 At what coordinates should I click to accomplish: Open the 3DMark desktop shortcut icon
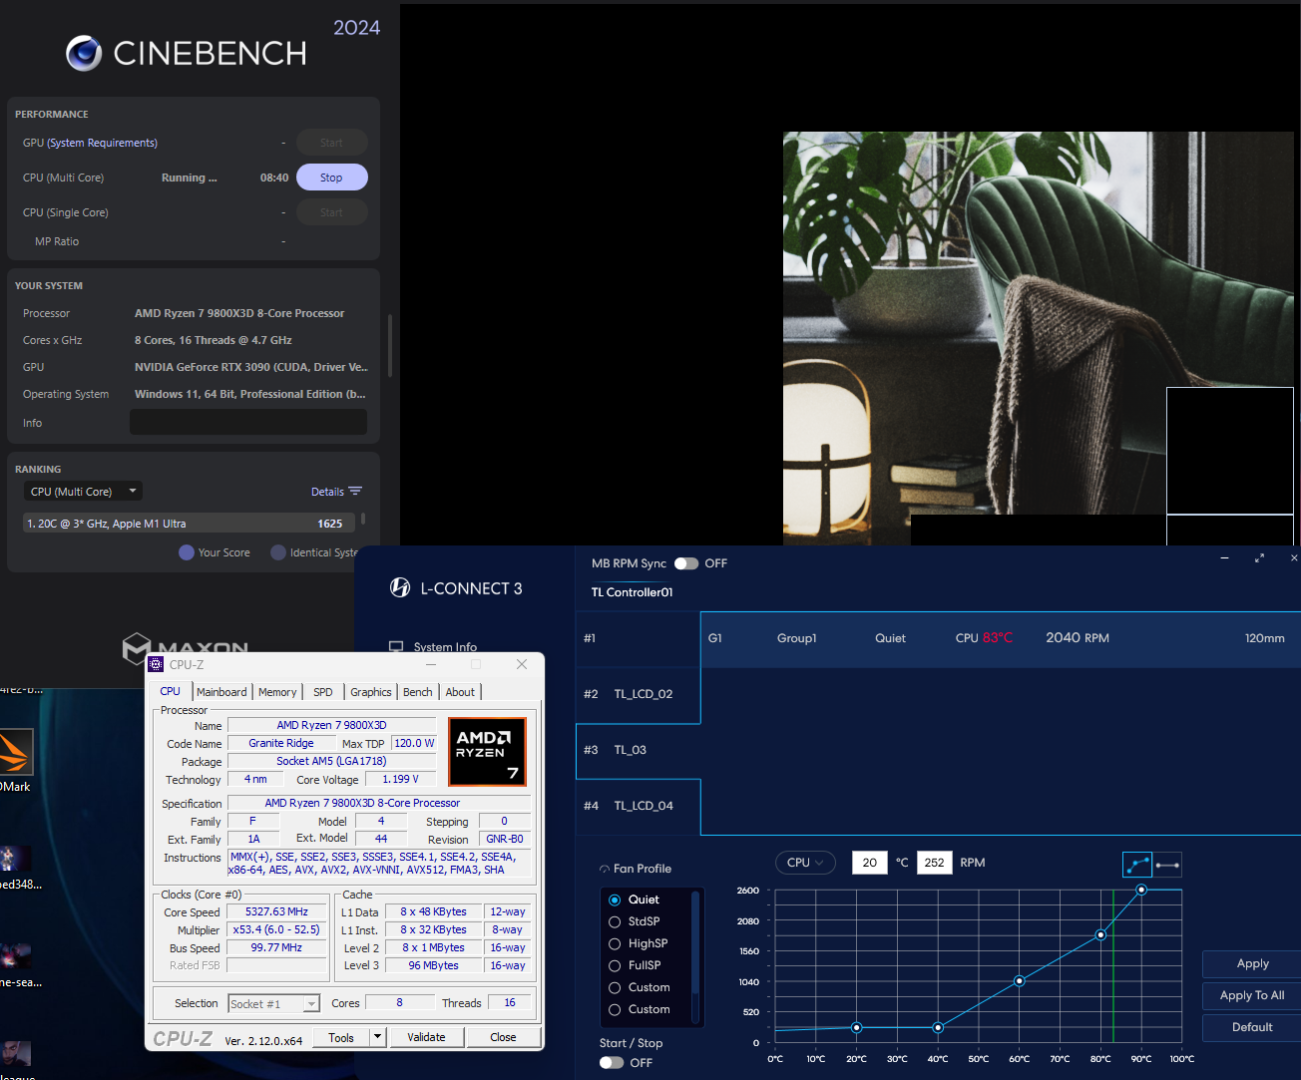[x=15, y=752]
